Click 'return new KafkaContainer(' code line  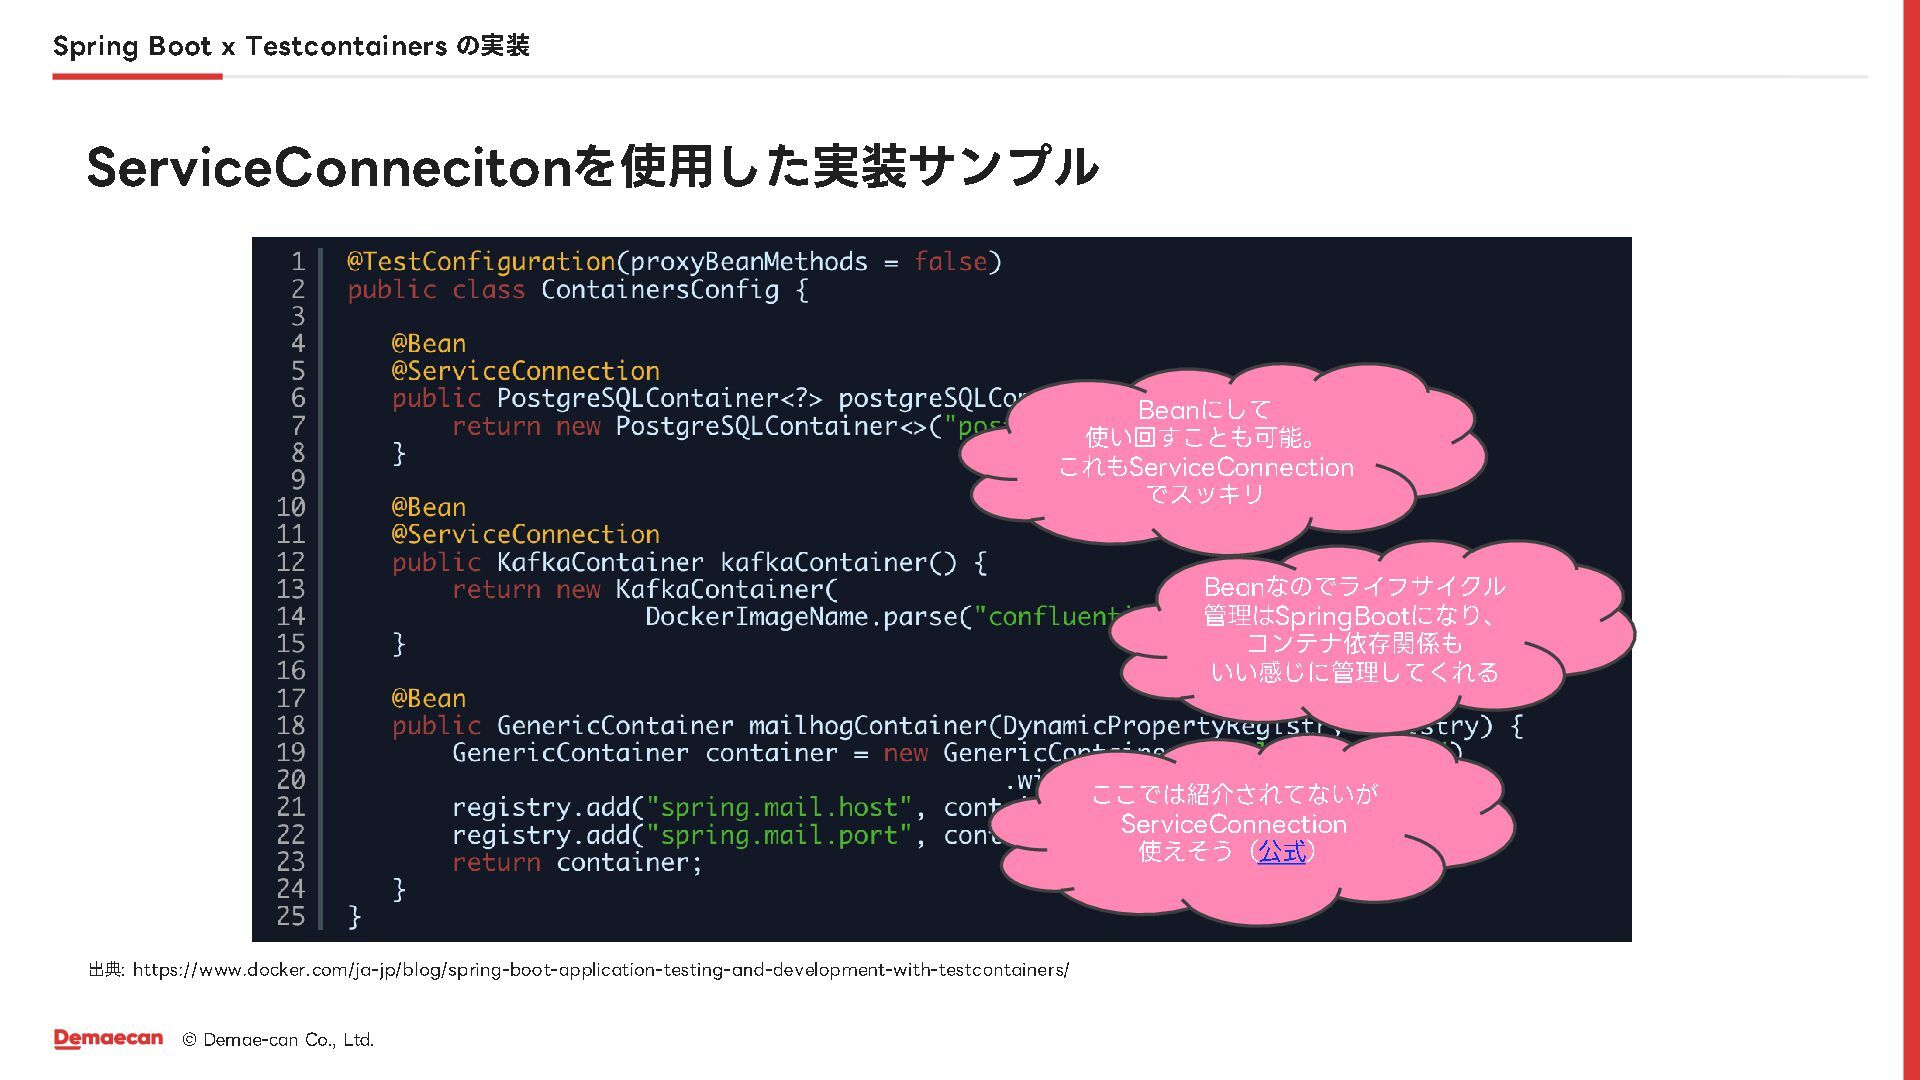(x=644, y=589)
